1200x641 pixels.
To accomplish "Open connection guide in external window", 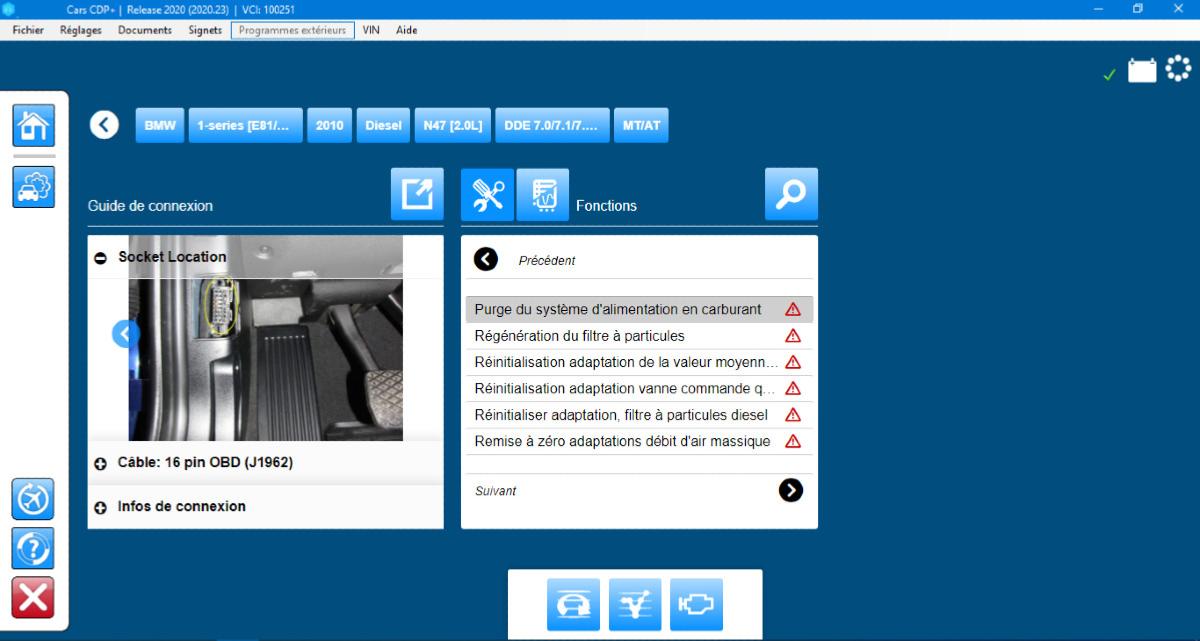I will pyautogui.click(x=417, y=194).
